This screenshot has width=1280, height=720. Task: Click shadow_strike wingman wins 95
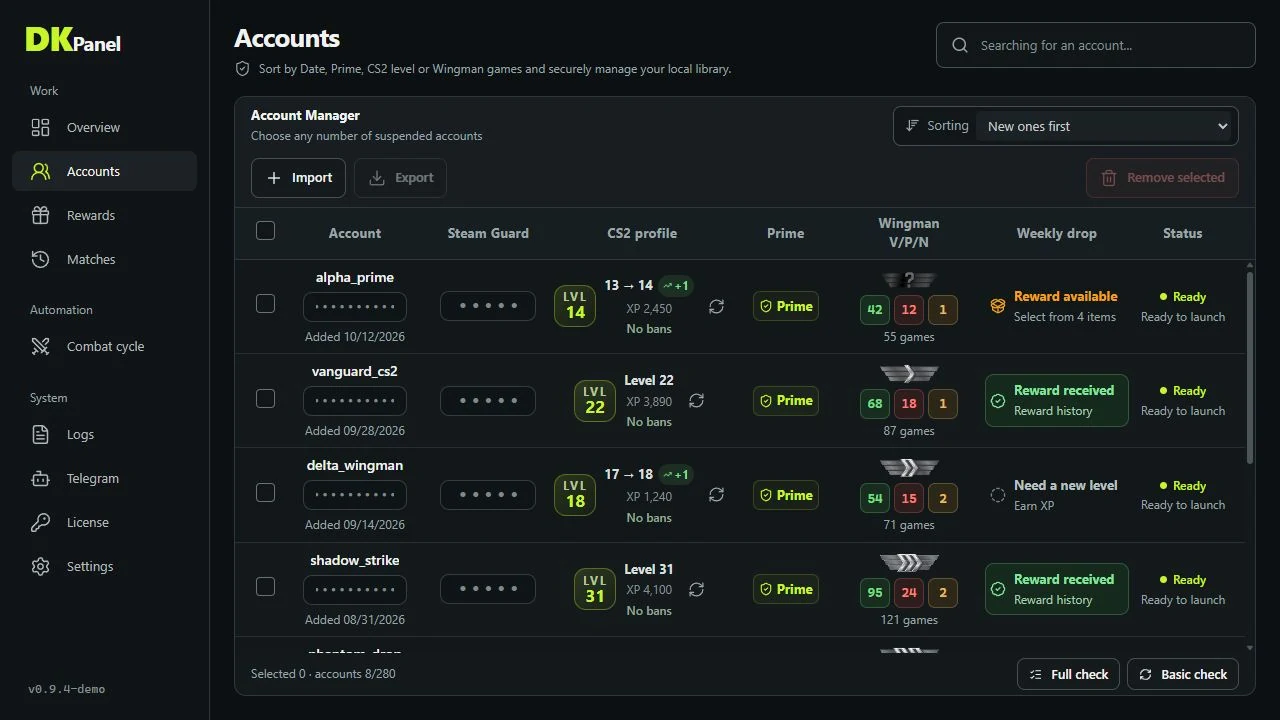pos(875,593)
